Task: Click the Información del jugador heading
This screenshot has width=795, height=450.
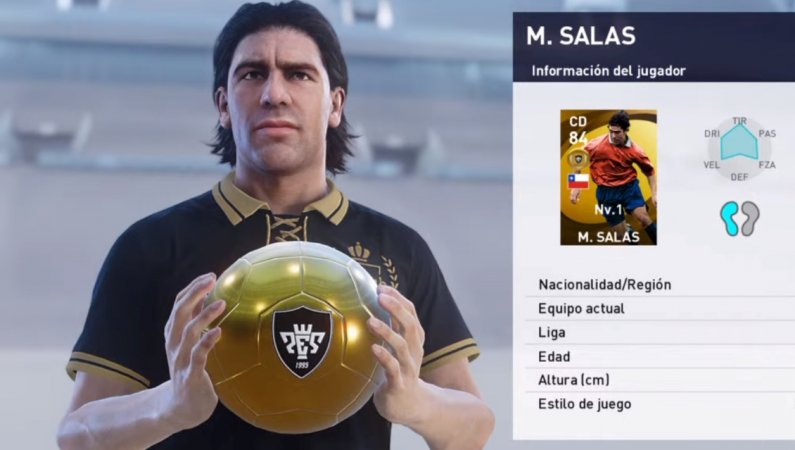Action: 608,71
